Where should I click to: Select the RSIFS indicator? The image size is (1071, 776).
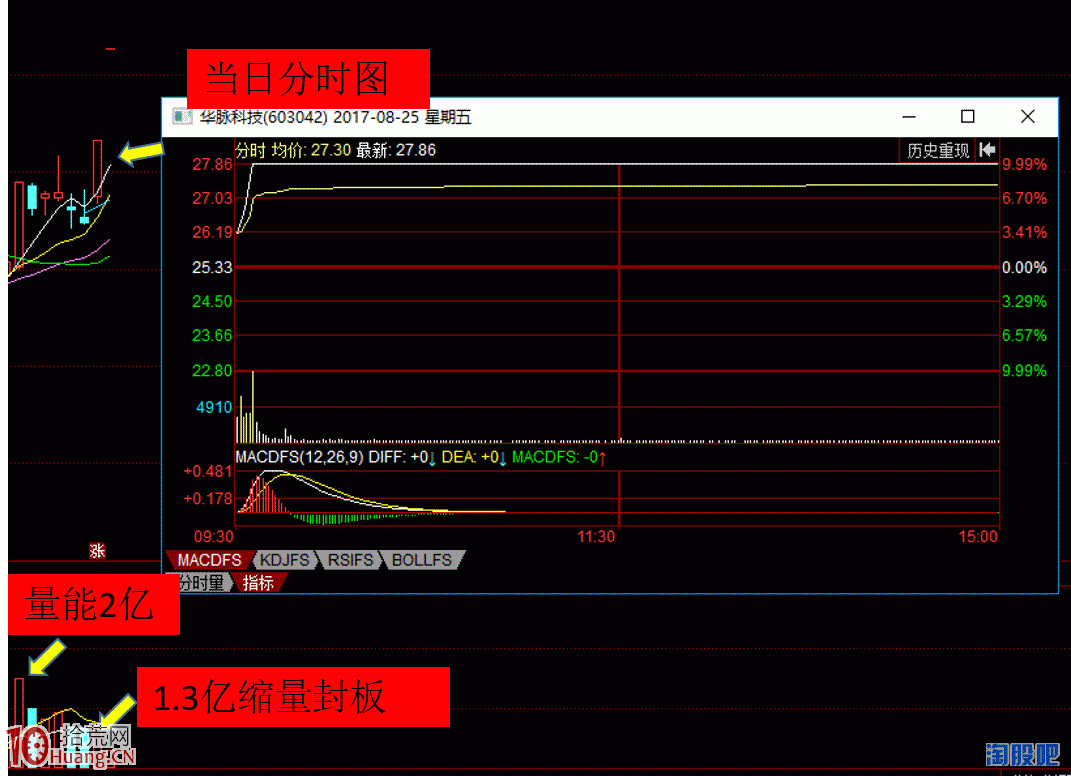point(350,560)
